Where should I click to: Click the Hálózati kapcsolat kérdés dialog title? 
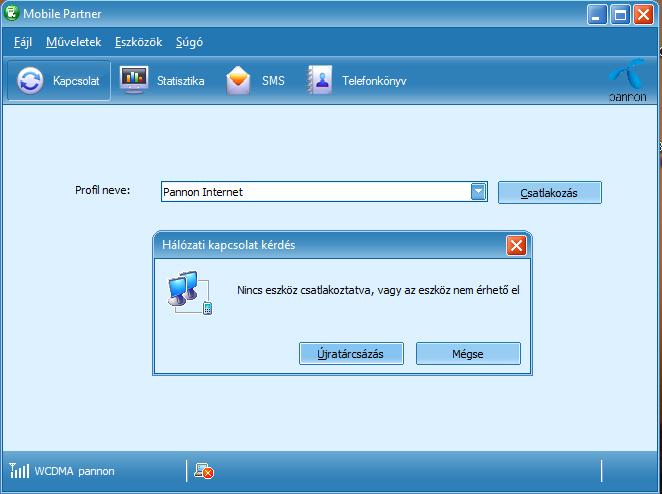[x=228, y=245]
